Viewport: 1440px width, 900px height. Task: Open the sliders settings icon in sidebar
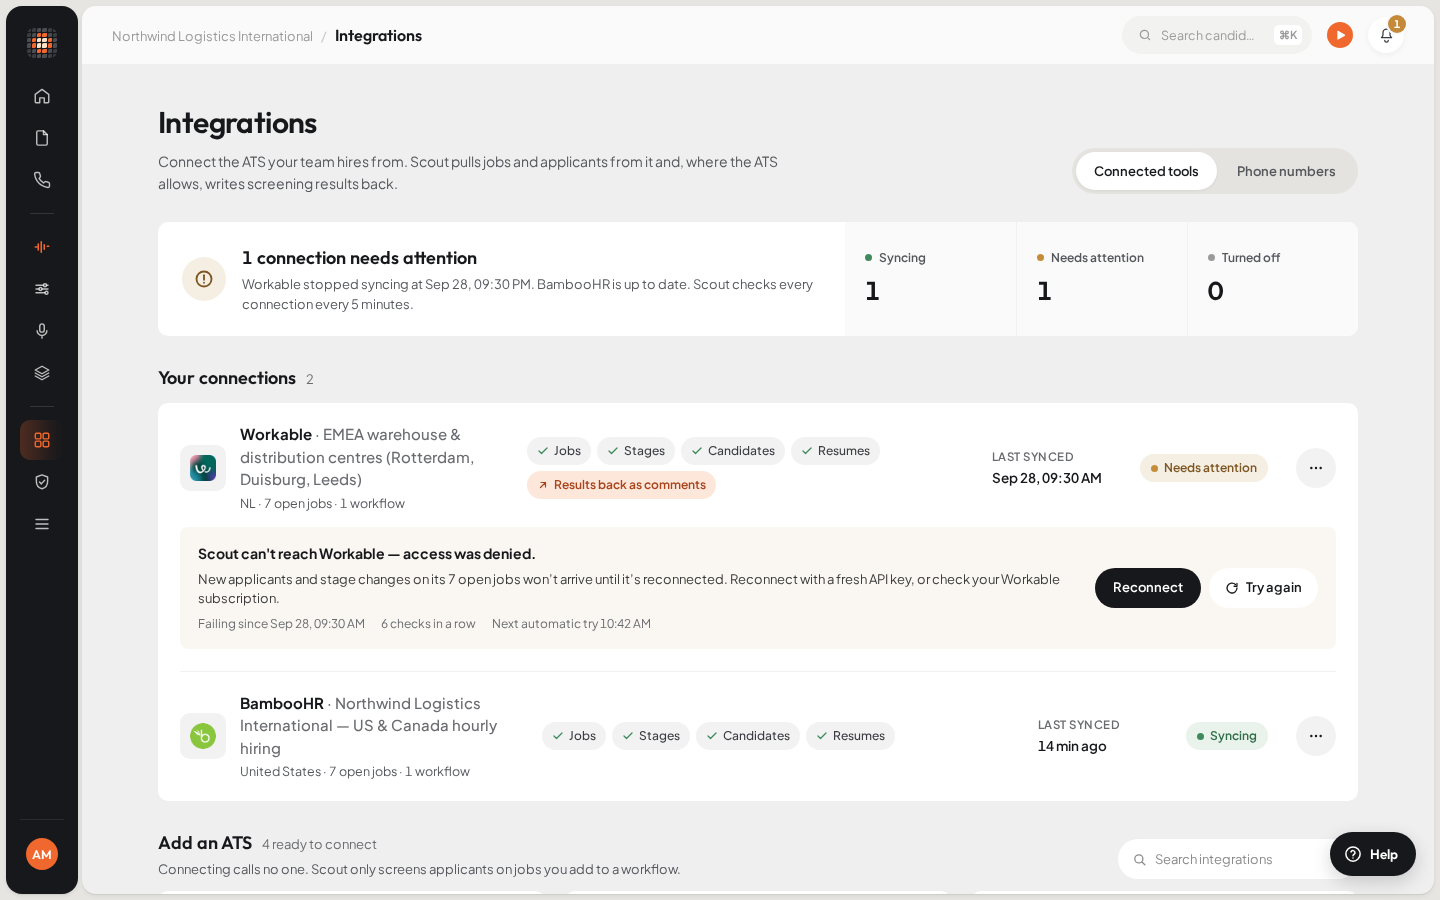pos(42,289)
